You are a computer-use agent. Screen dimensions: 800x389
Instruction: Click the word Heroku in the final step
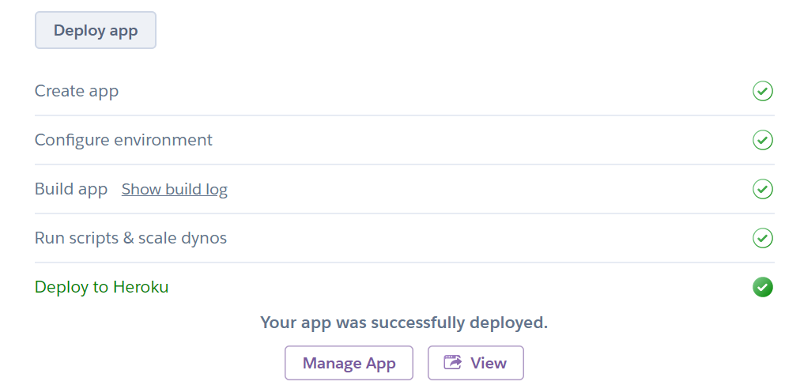[x=141, y=287]
